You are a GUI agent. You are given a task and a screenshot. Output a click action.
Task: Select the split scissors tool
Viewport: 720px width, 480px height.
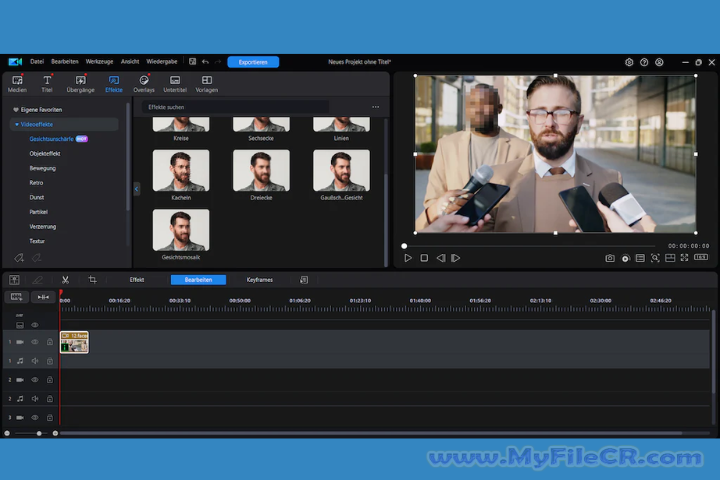click(65, 280)
